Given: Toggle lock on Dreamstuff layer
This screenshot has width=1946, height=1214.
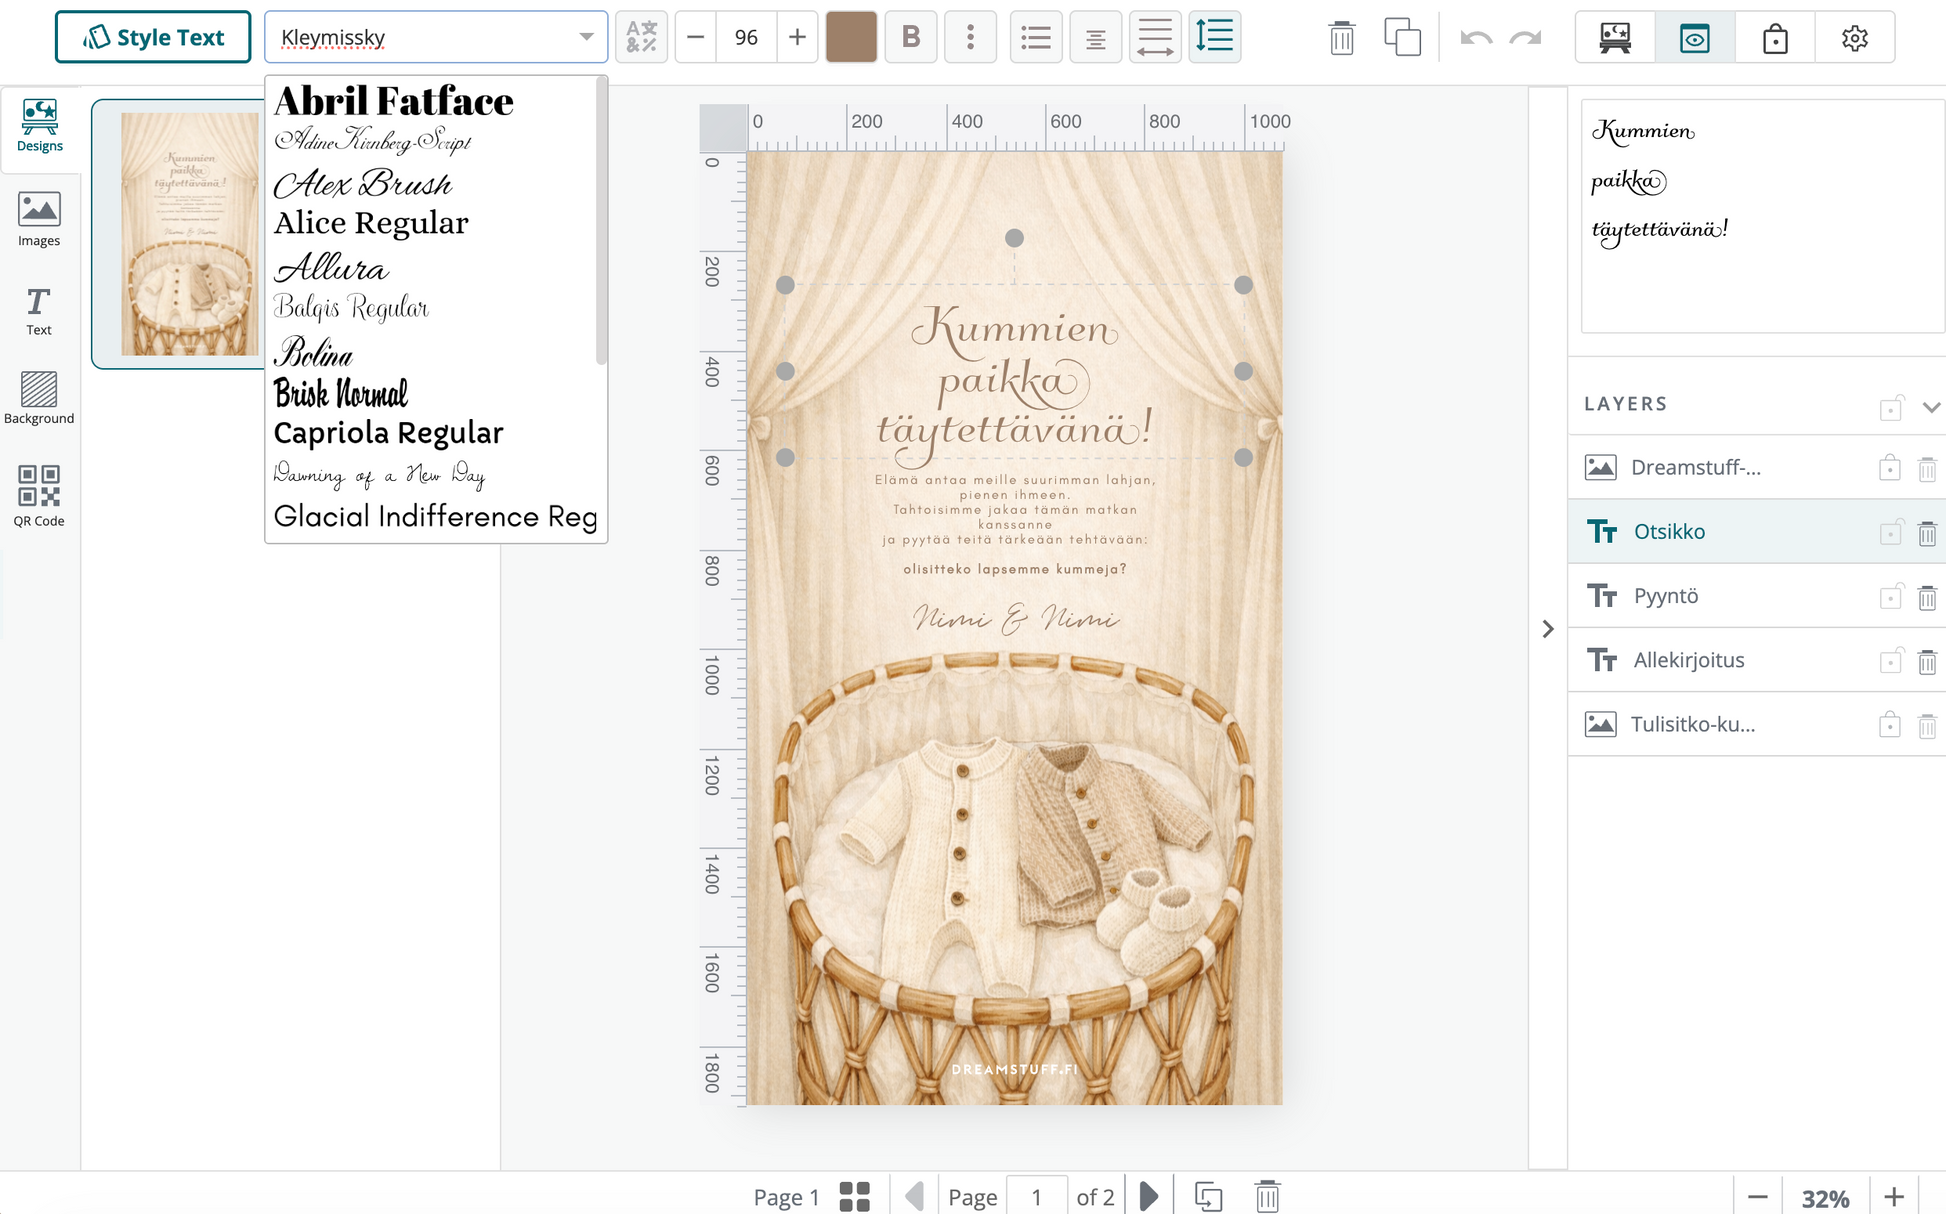Looking at the screenshot, I should point(1890,467).
